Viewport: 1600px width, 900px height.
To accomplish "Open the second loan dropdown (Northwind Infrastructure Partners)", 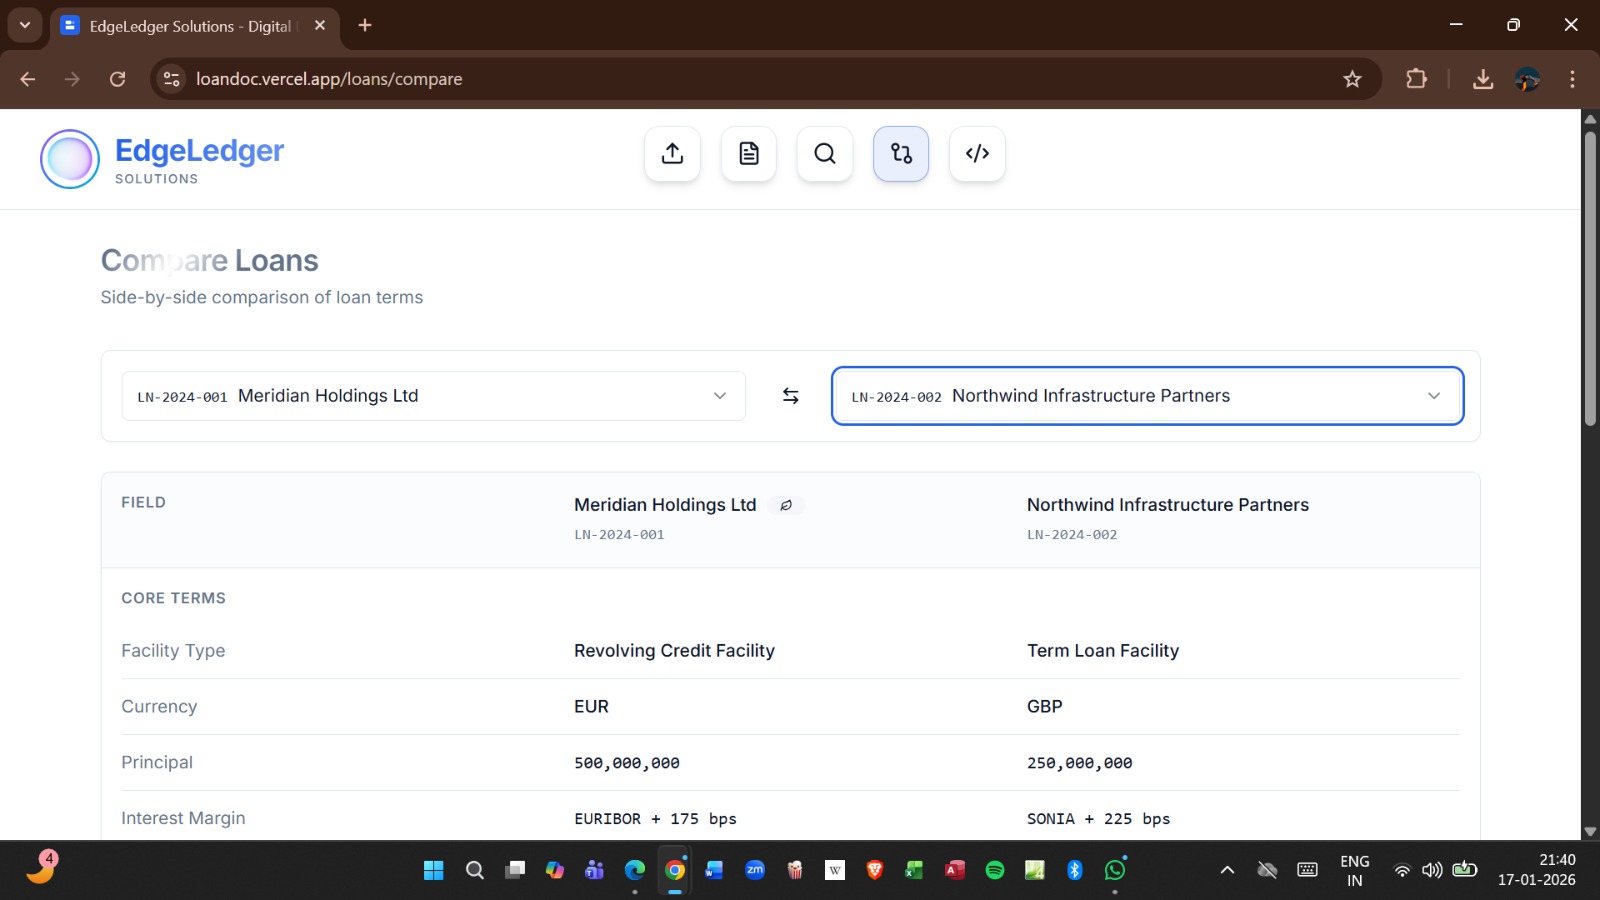I will tap(1147, 396).
